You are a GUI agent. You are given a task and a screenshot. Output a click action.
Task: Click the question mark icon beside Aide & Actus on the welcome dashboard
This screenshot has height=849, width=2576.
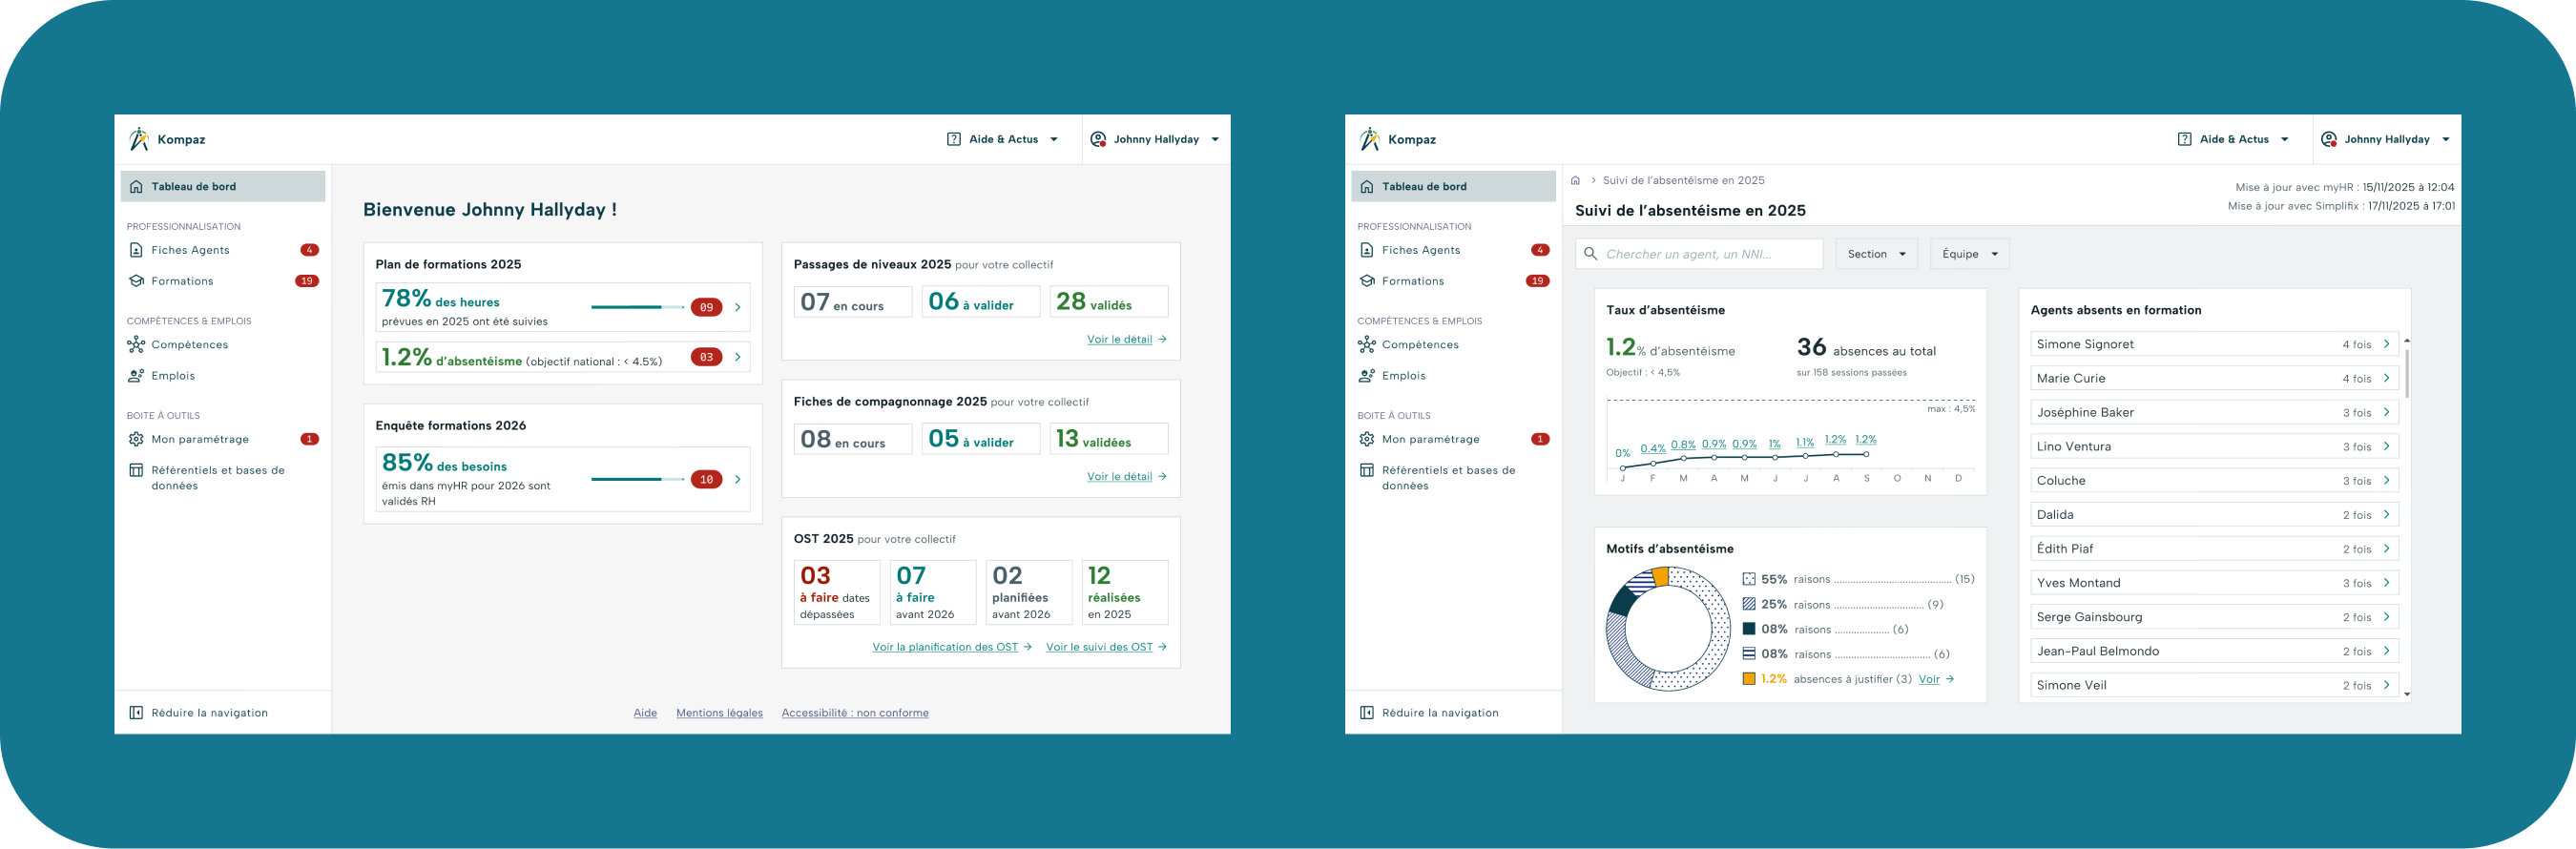pos(953,139)
